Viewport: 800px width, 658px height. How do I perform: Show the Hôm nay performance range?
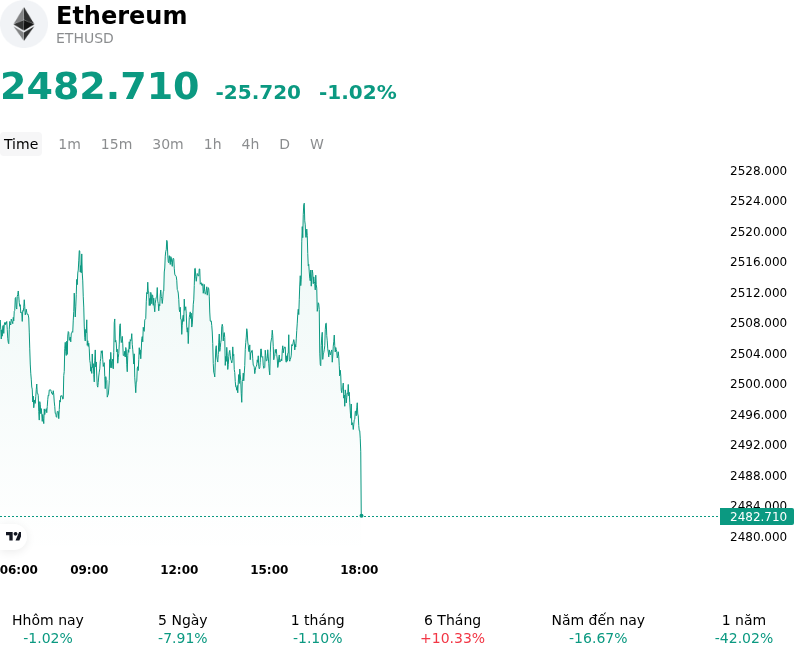click(48, 629)
